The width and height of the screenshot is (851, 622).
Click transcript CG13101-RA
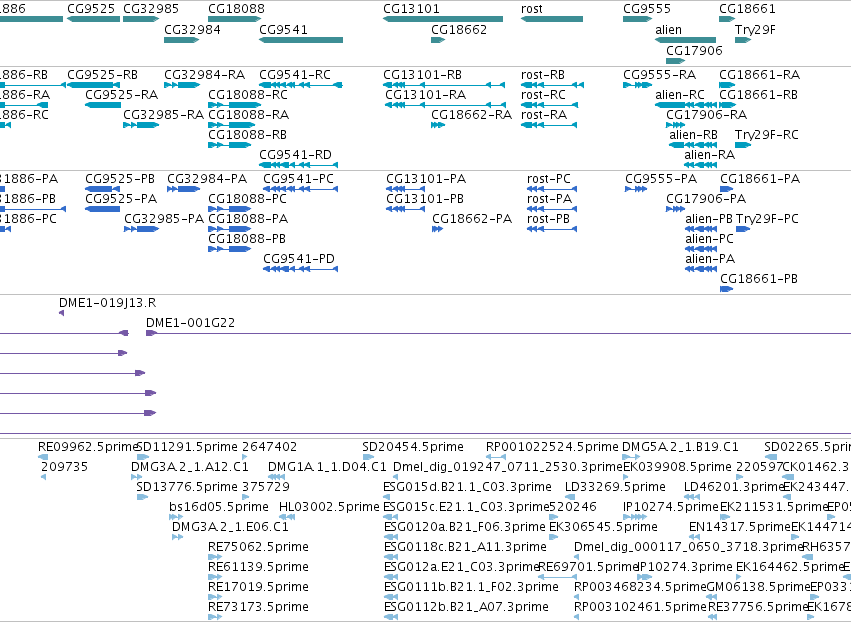tap(426, 94)
